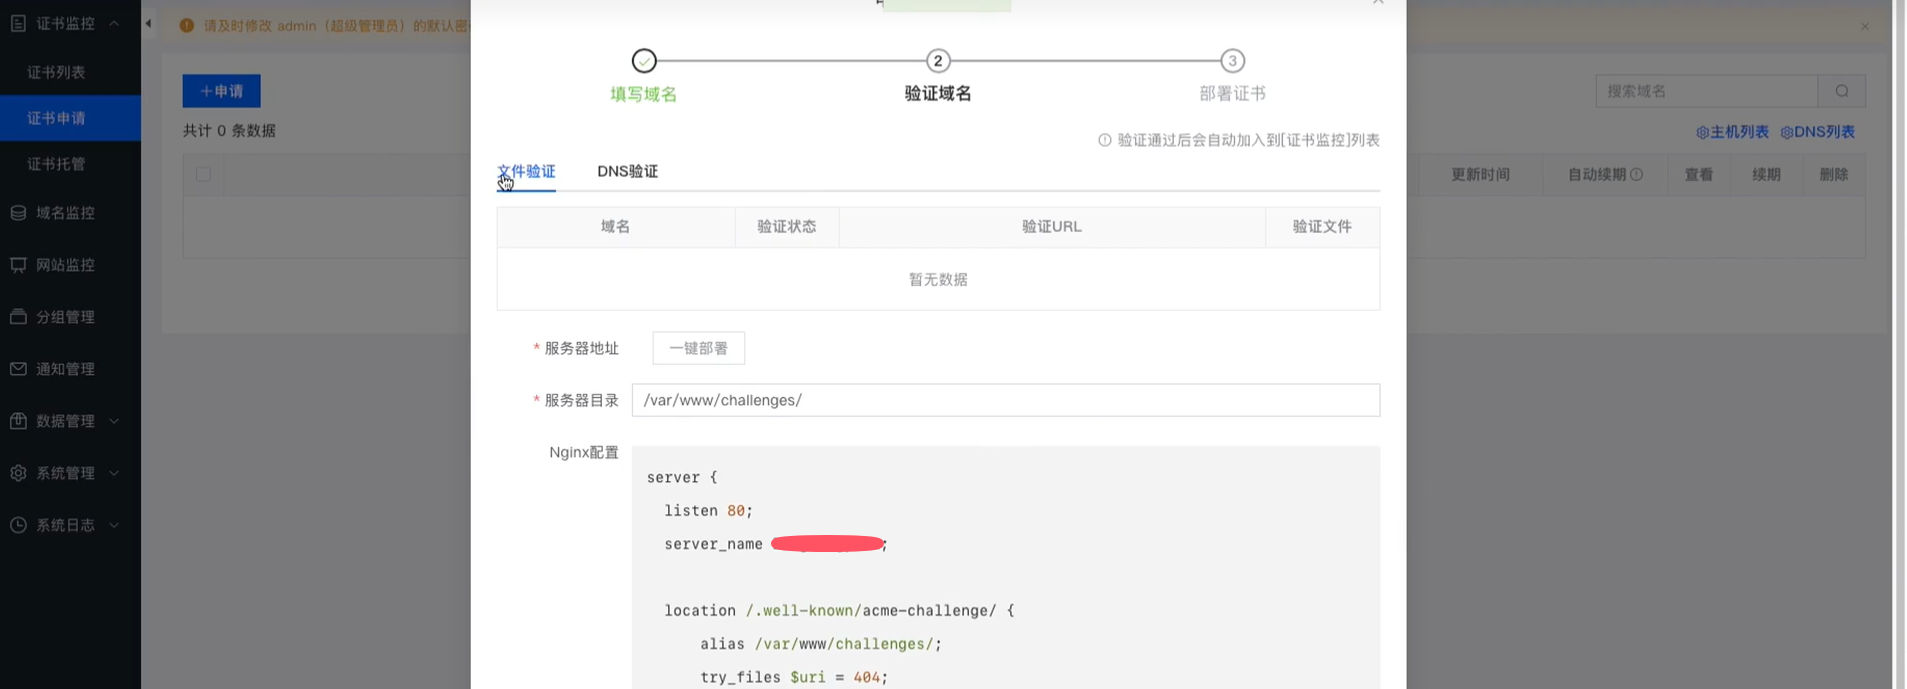The width and height of the screenshot is (1907, 689).
Task: Open 网站监控 menu item
Action: [x=66, y=265]
